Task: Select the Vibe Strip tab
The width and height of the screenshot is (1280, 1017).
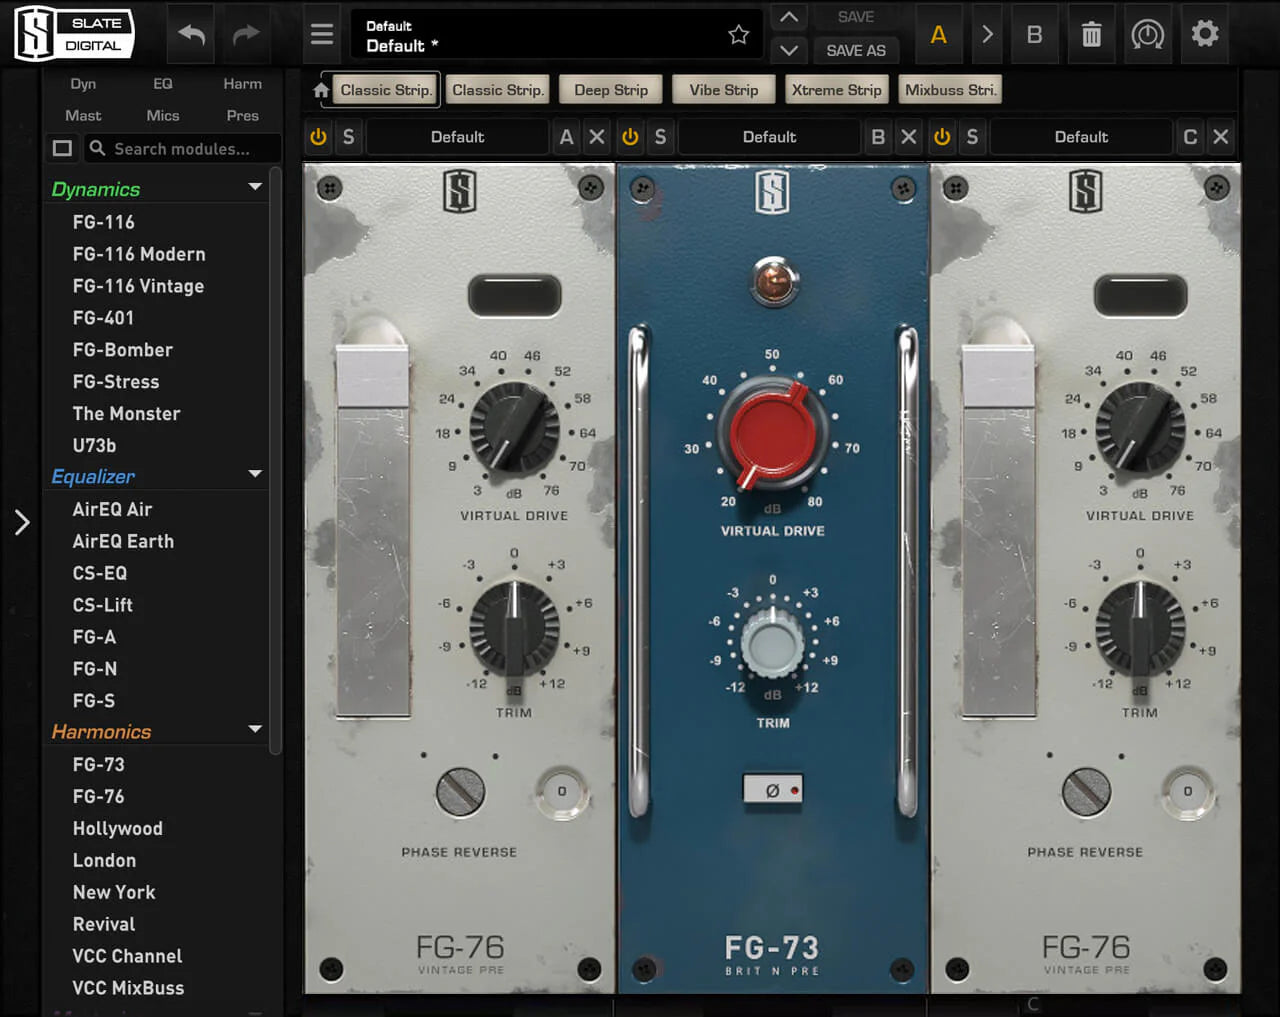Action: [x=723, y=90]
